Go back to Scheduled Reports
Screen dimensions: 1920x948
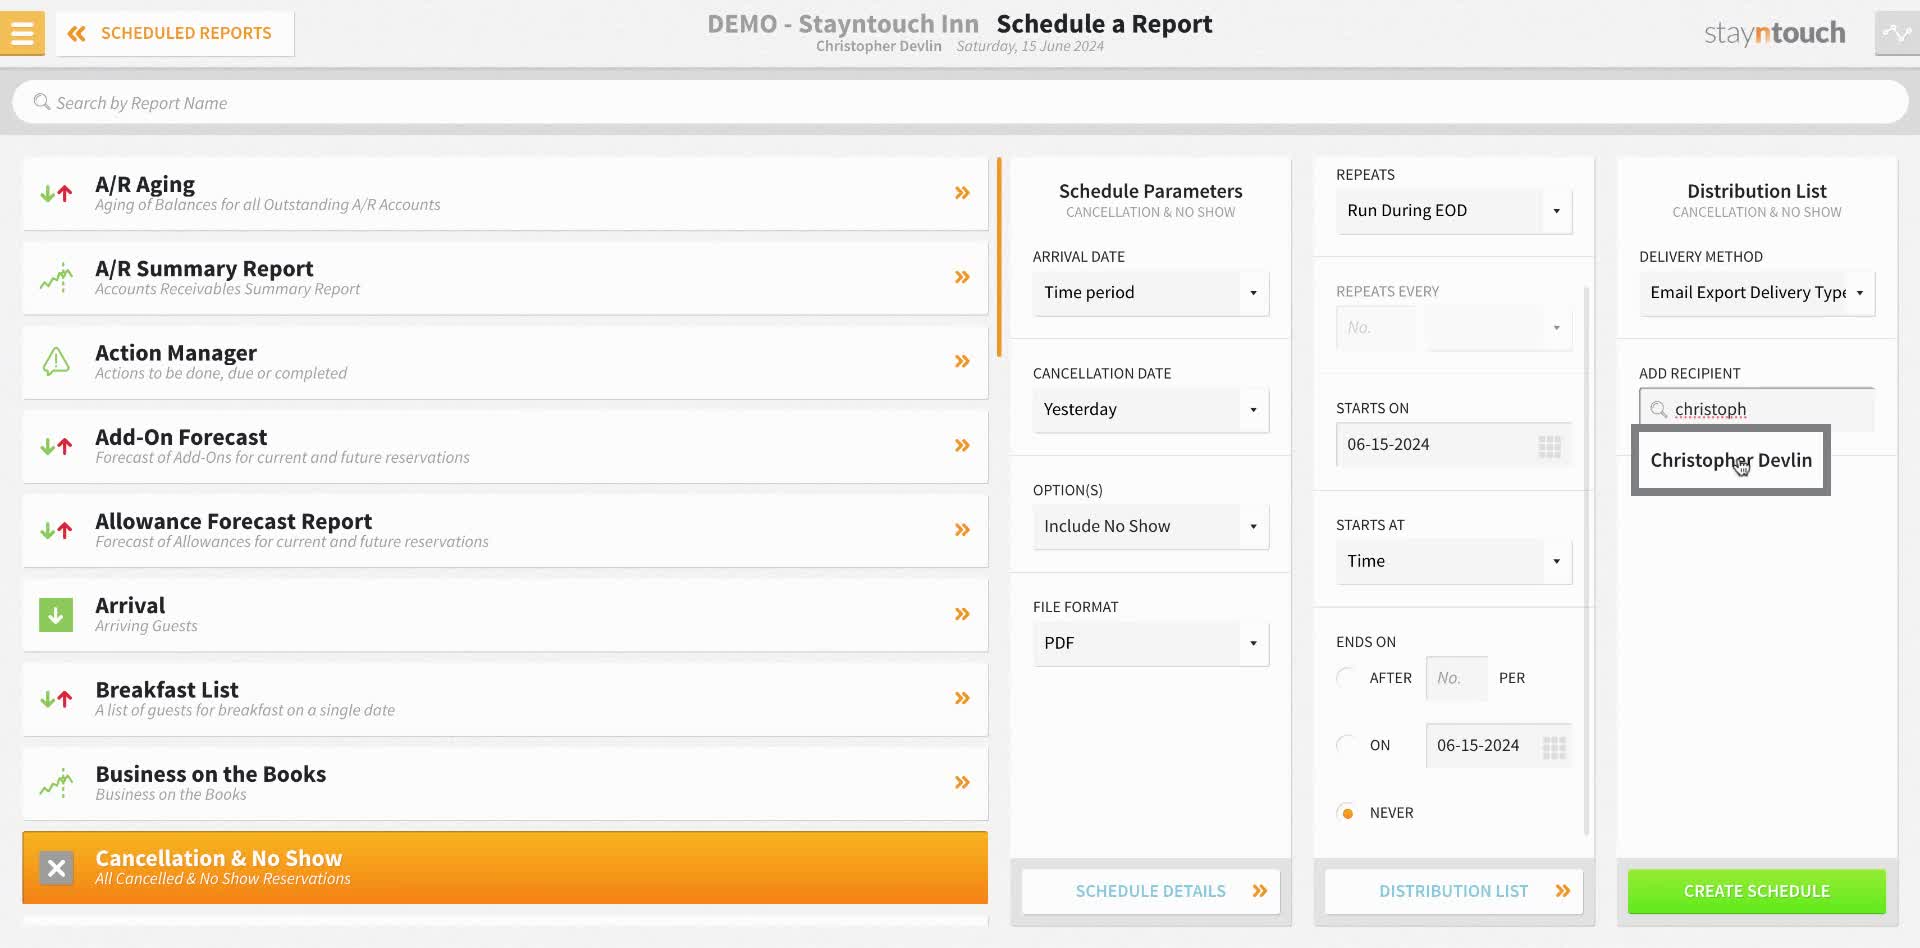175,33
